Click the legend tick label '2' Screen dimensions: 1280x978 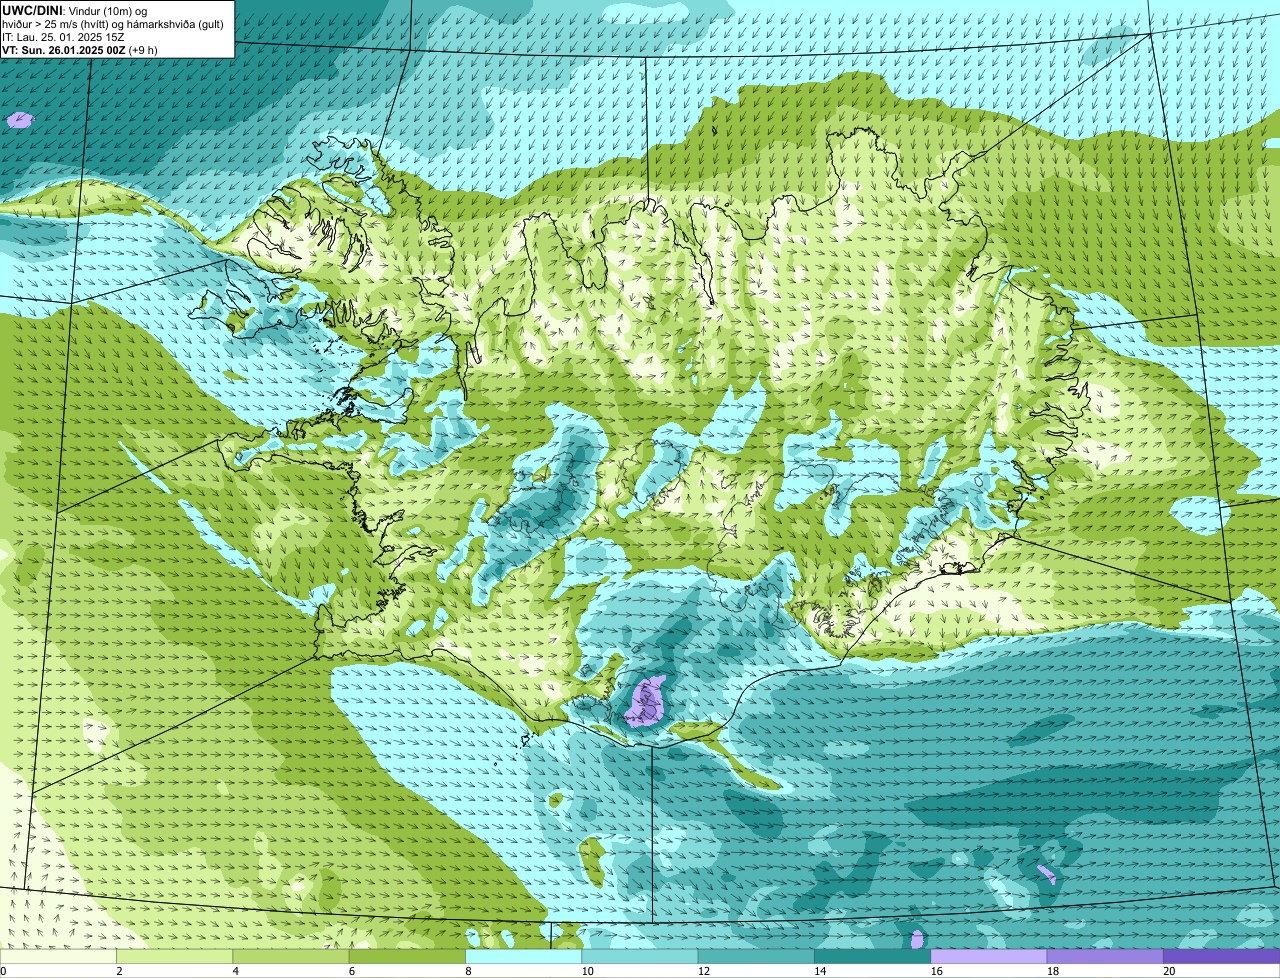point(119,971)
